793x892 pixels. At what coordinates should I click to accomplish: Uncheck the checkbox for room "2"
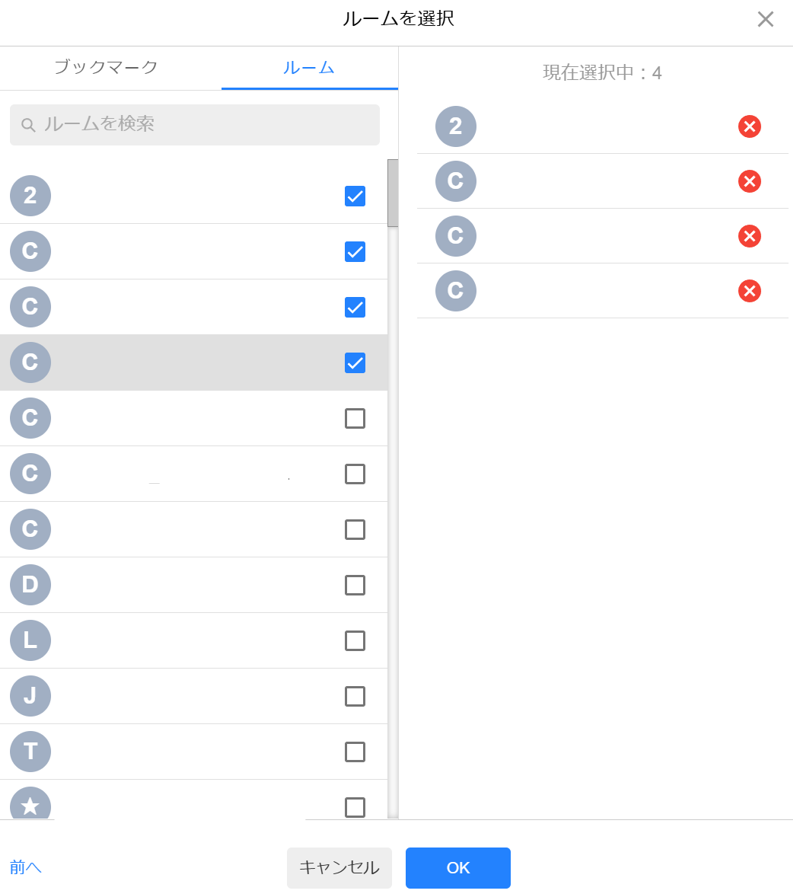[355, 196]
